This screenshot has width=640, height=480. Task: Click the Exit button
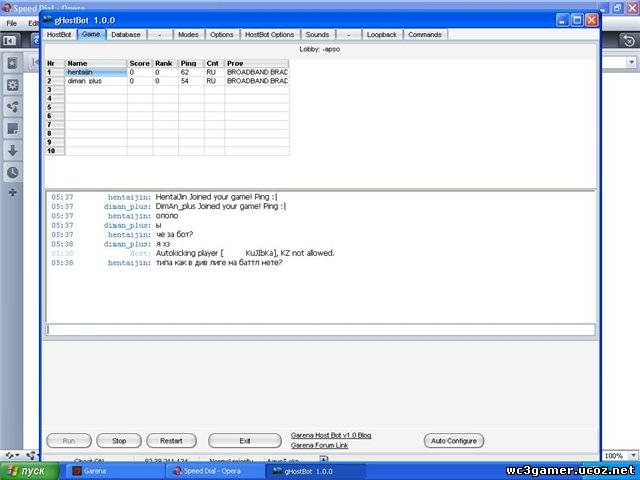pyautogui.click(x=244, y=441)
